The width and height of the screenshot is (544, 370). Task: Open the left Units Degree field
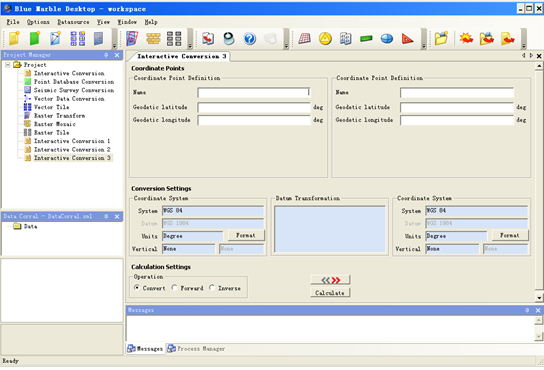pyautogui.click(x=193, y=236)
